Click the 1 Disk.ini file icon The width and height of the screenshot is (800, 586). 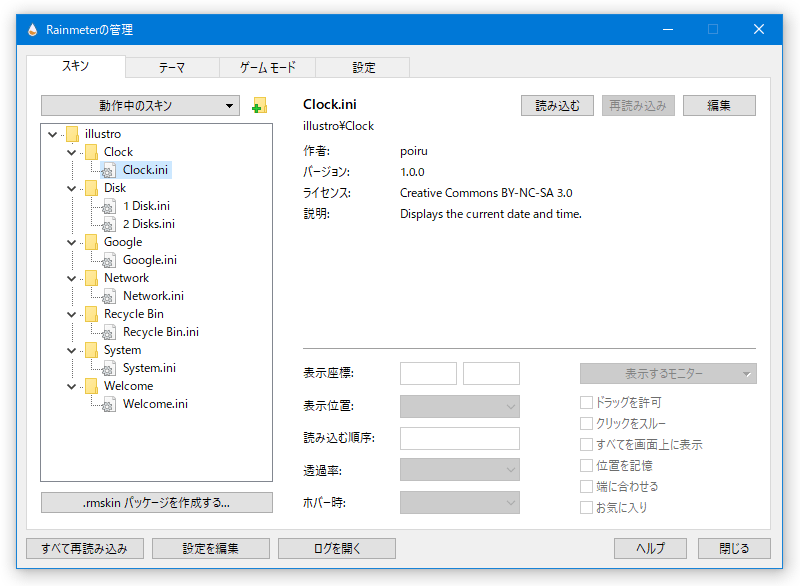[x=109, y=206]
